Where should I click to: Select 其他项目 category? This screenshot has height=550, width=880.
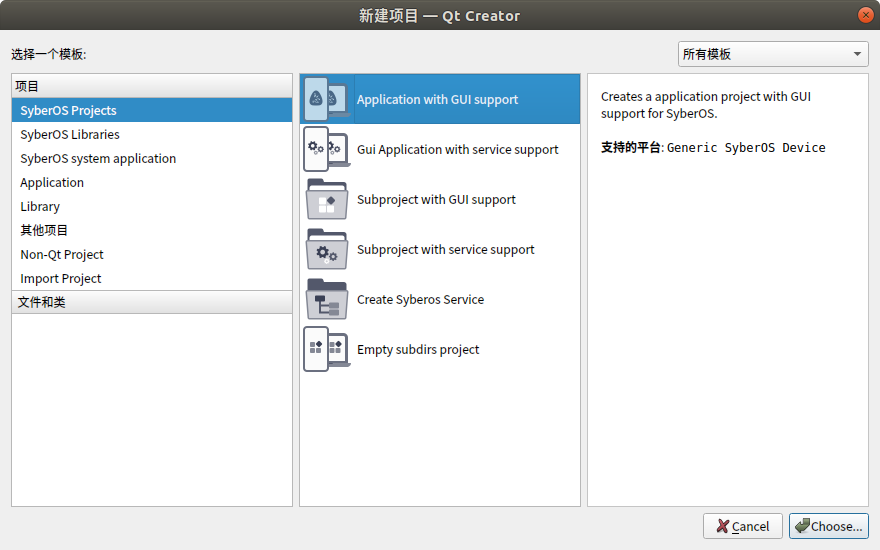click(44, 230)
